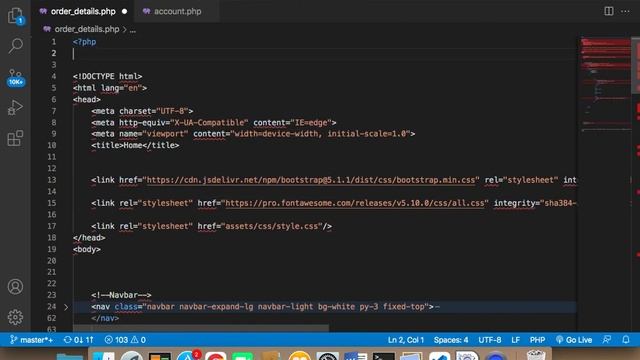
Task: Open the Extensions view icon
Action: click(x=16, y=138)
